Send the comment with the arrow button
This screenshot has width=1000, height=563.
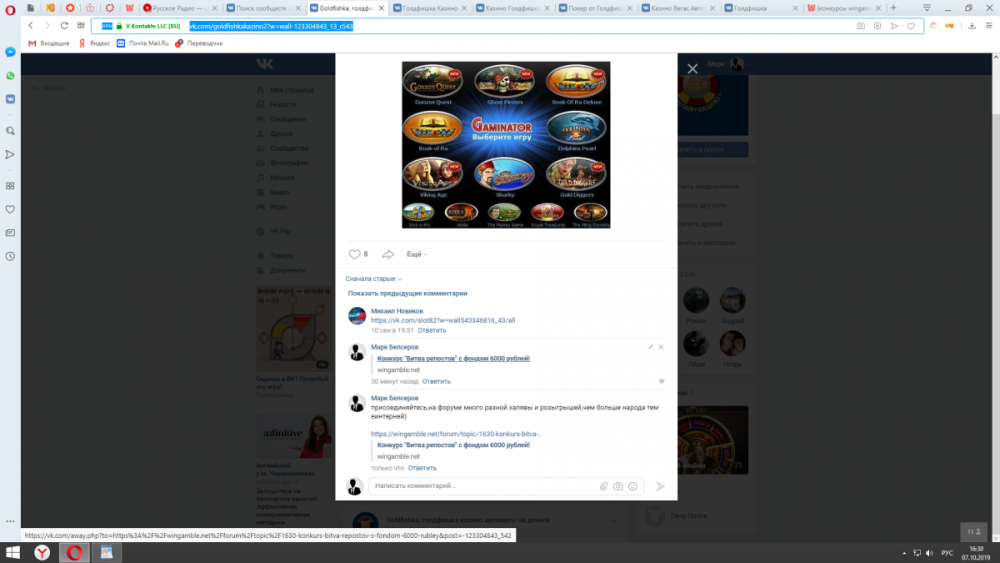point(661,486)
